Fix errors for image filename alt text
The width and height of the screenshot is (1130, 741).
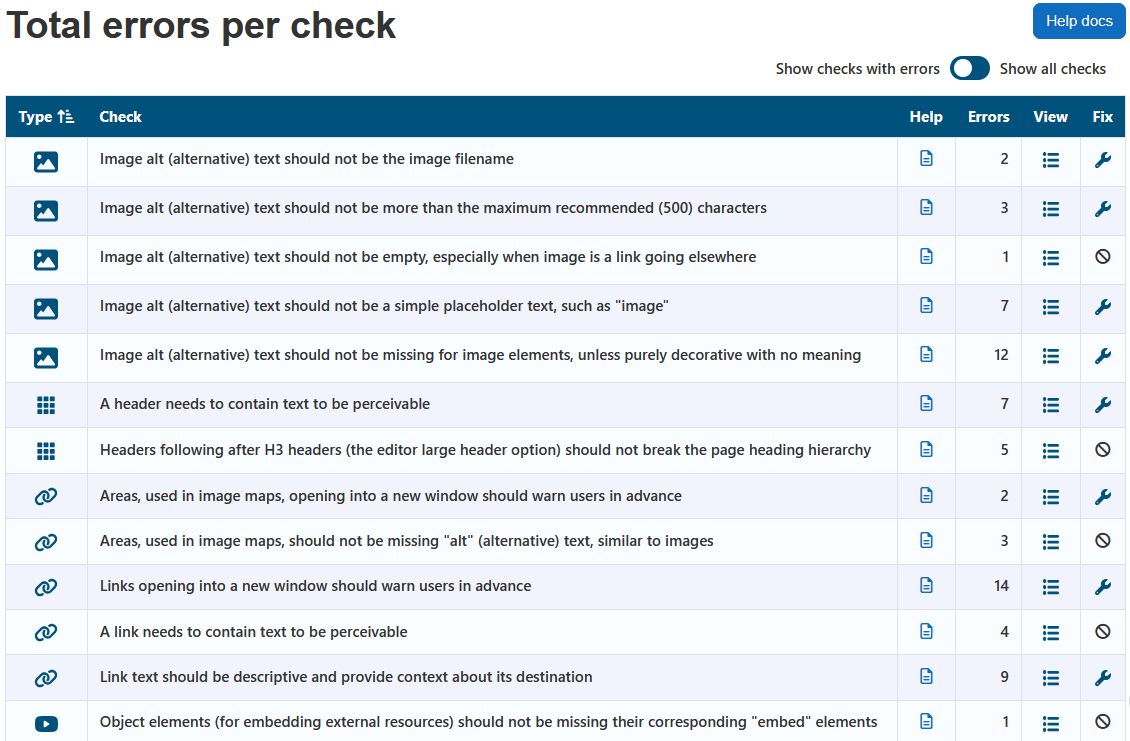(1103, 160)
